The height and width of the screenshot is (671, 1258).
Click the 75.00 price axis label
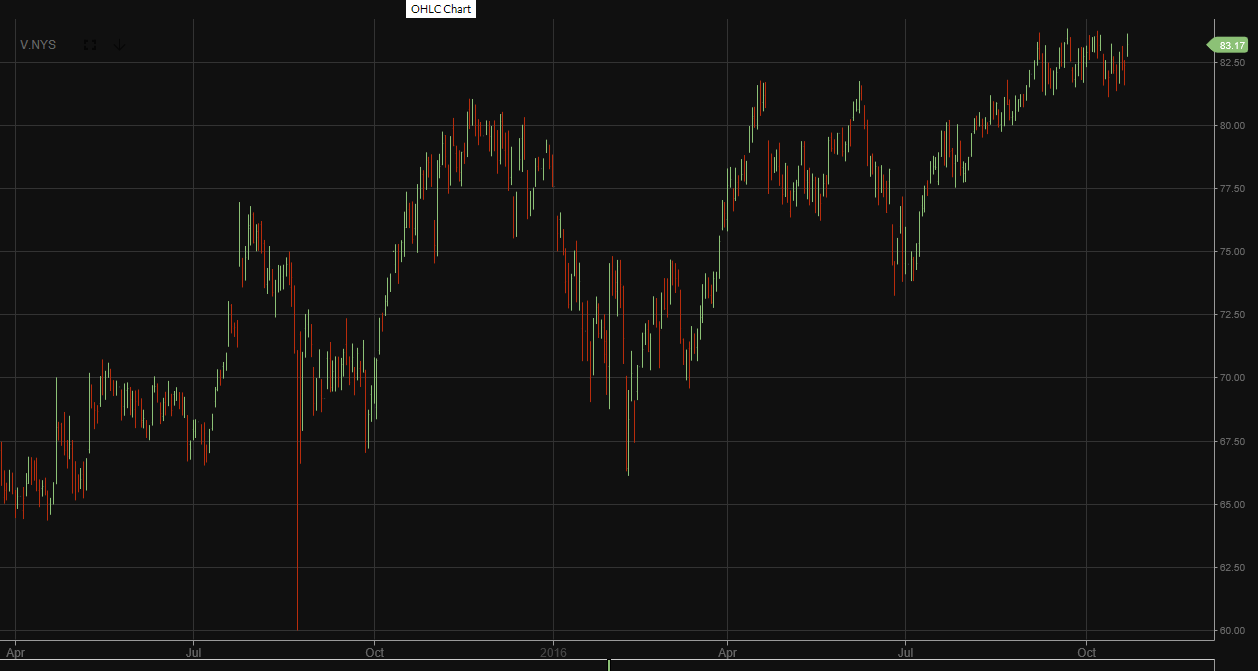[x=1231, y=251]
